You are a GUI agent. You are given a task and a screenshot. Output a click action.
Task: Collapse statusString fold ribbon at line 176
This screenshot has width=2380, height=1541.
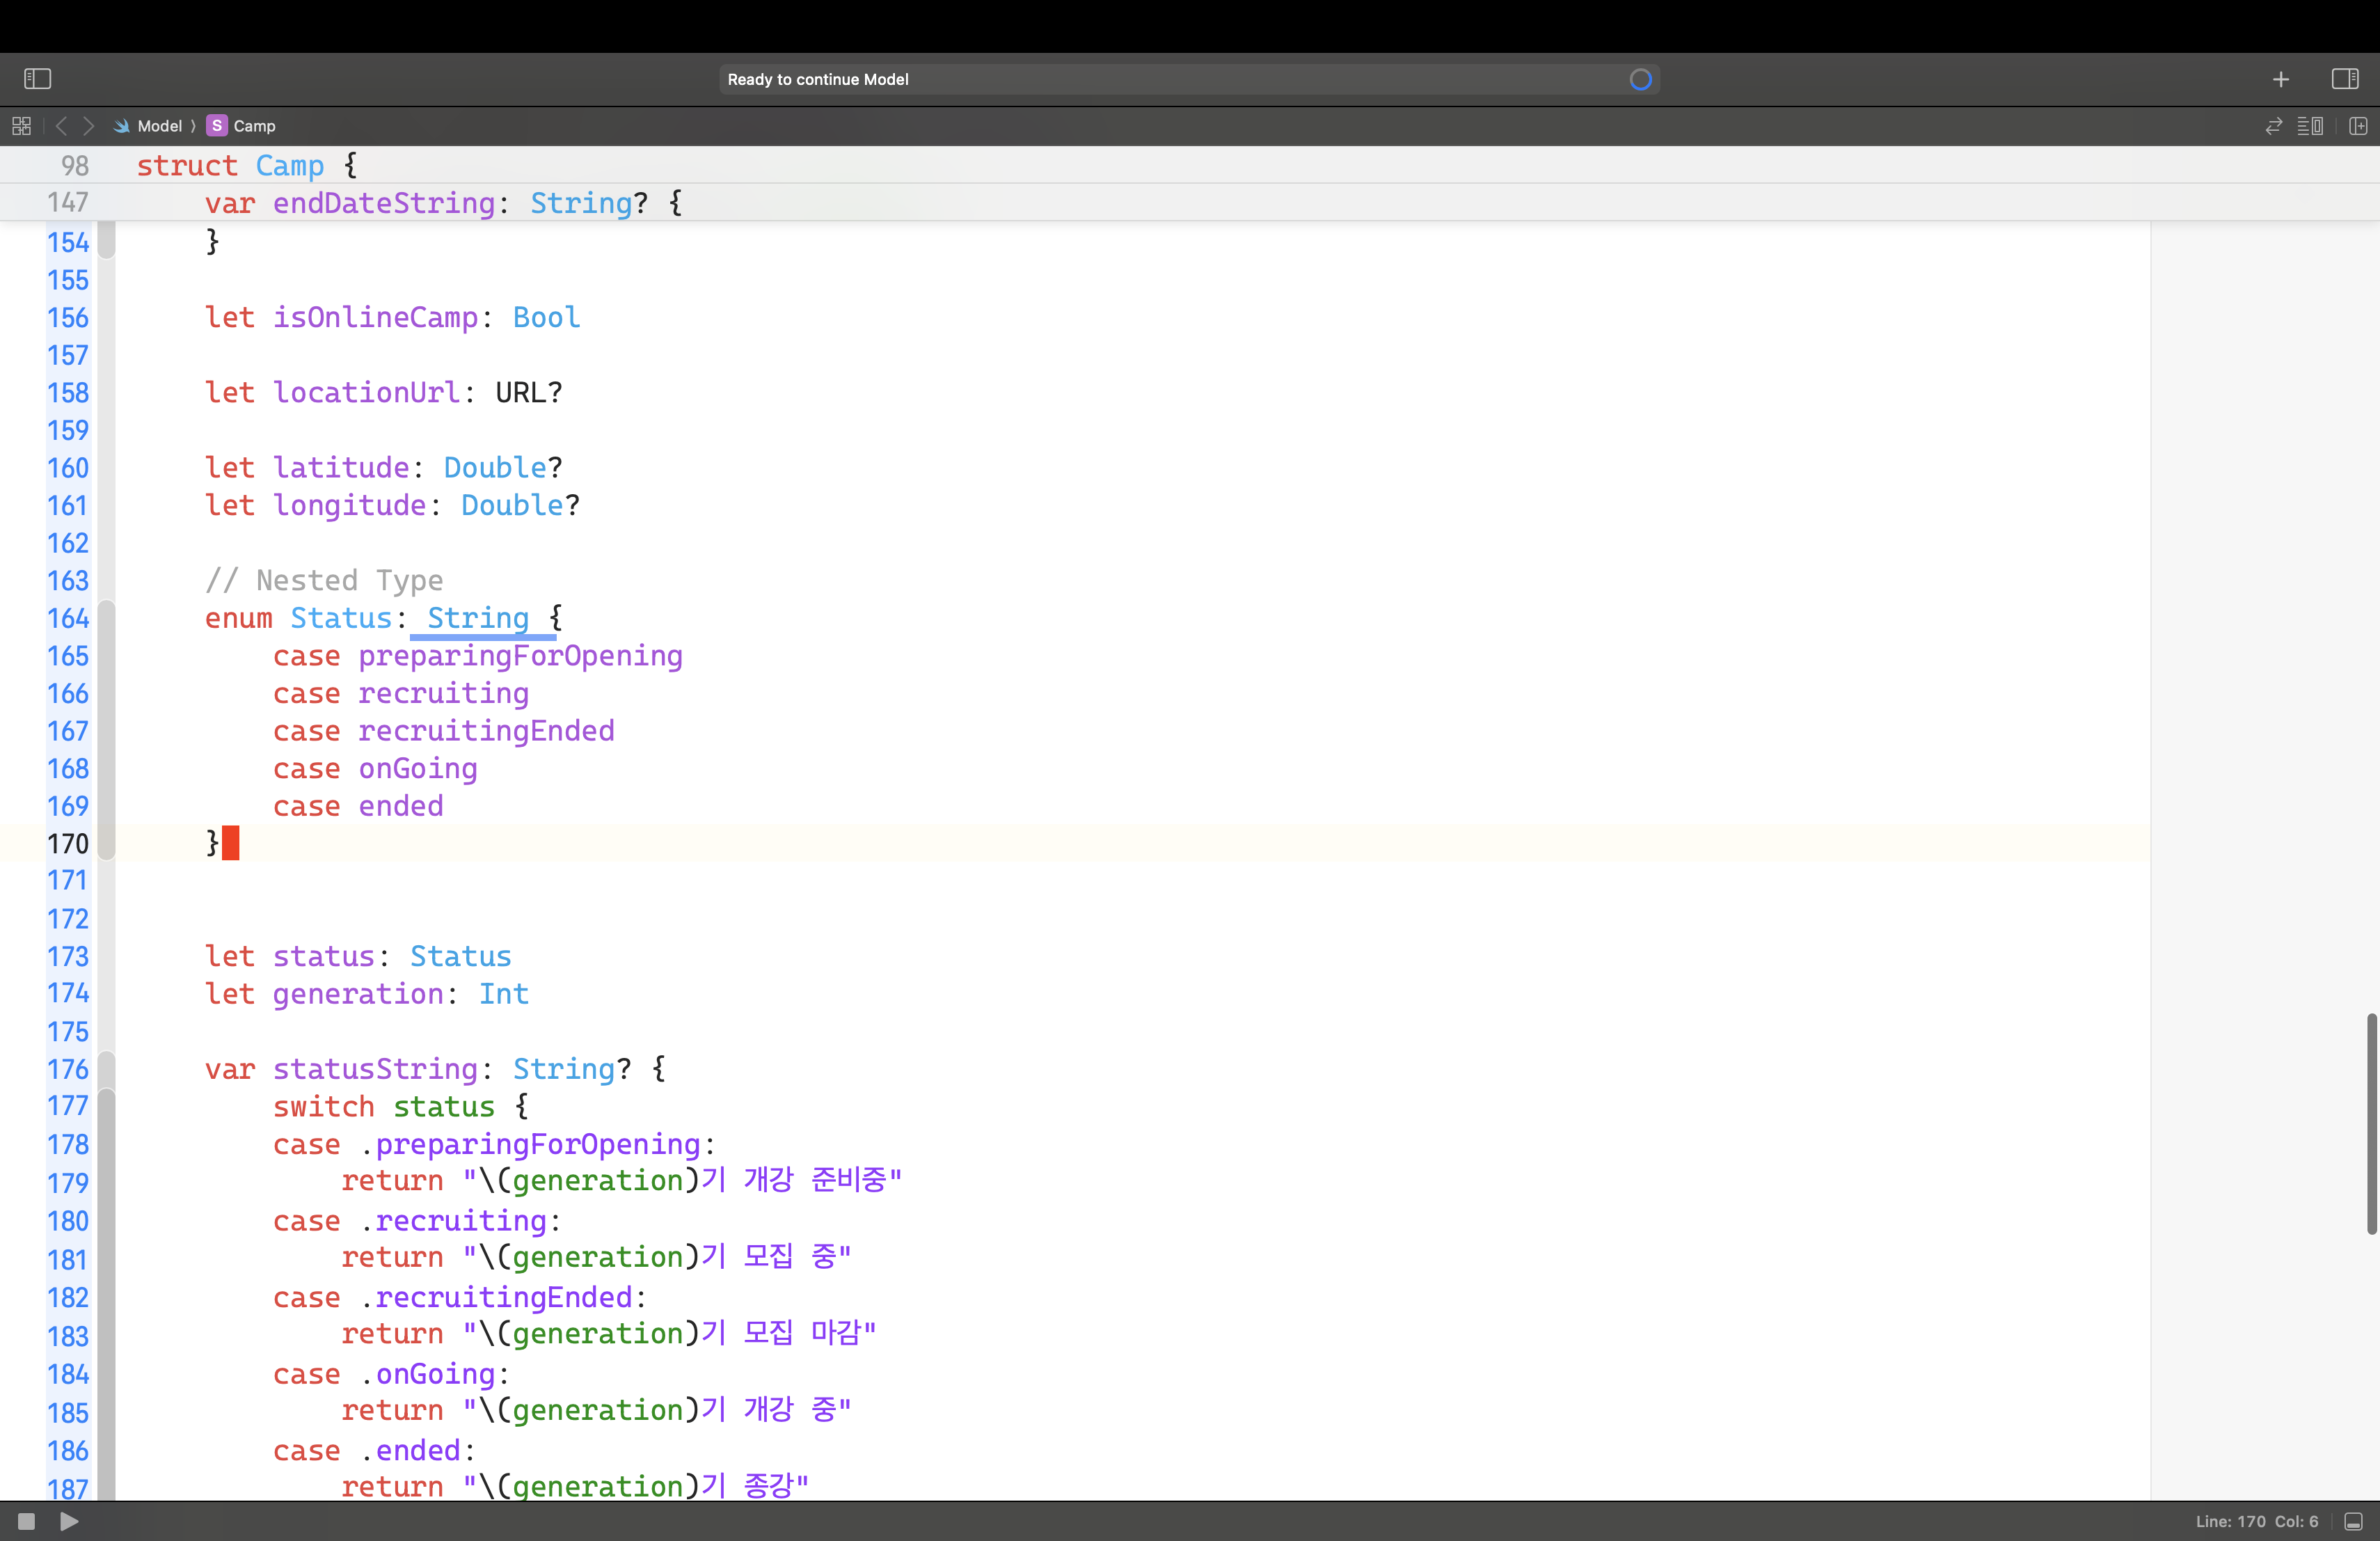106,1069
